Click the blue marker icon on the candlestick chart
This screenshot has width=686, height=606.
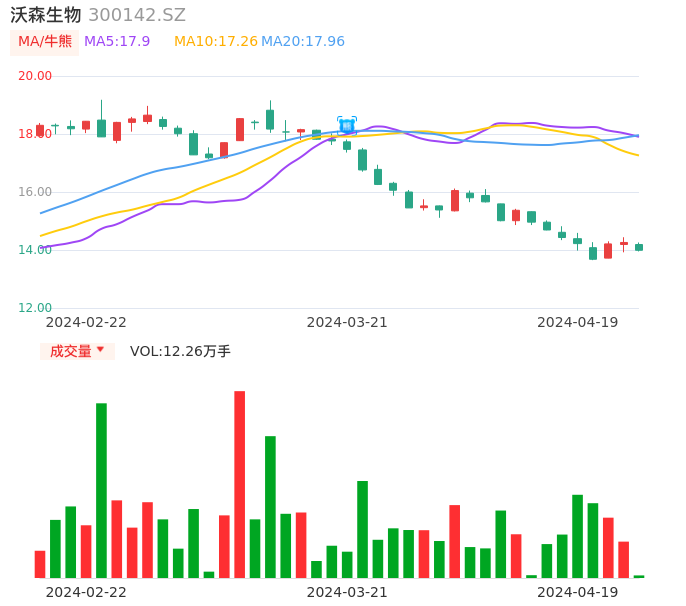pos(347,125)
